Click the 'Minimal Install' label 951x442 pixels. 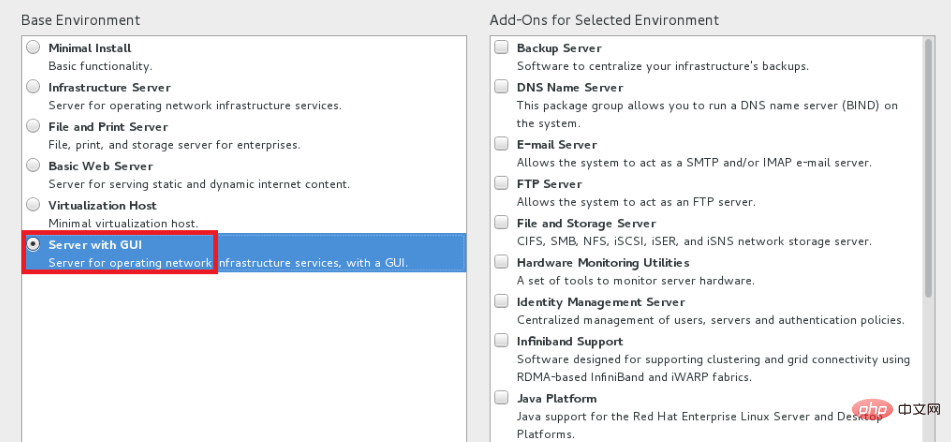[x=90, y=48]
